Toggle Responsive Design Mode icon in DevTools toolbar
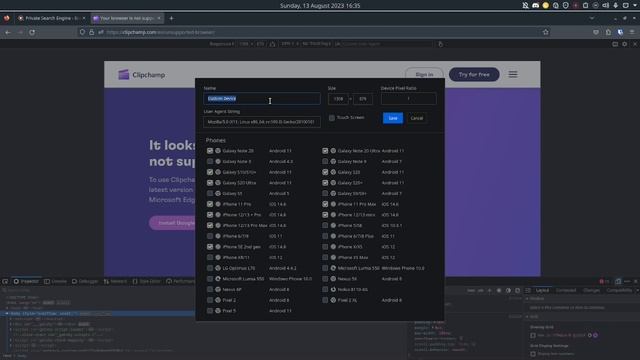This screenshot has height=360, width=640. [618, 281]
